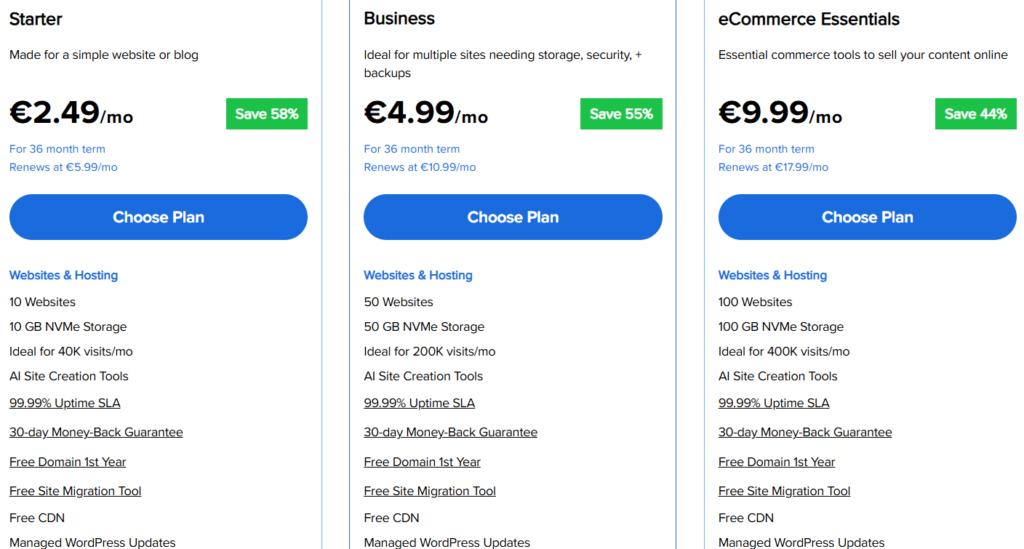Click the Save 58% badge
The height and width of the screenshot is (549, 1024).
point(266,114)
